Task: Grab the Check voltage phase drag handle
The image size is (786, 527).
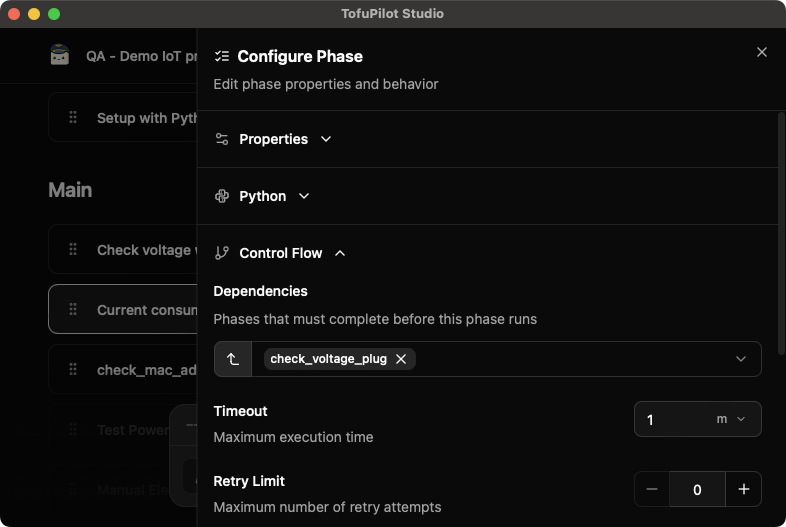Action: pos(73,250)
